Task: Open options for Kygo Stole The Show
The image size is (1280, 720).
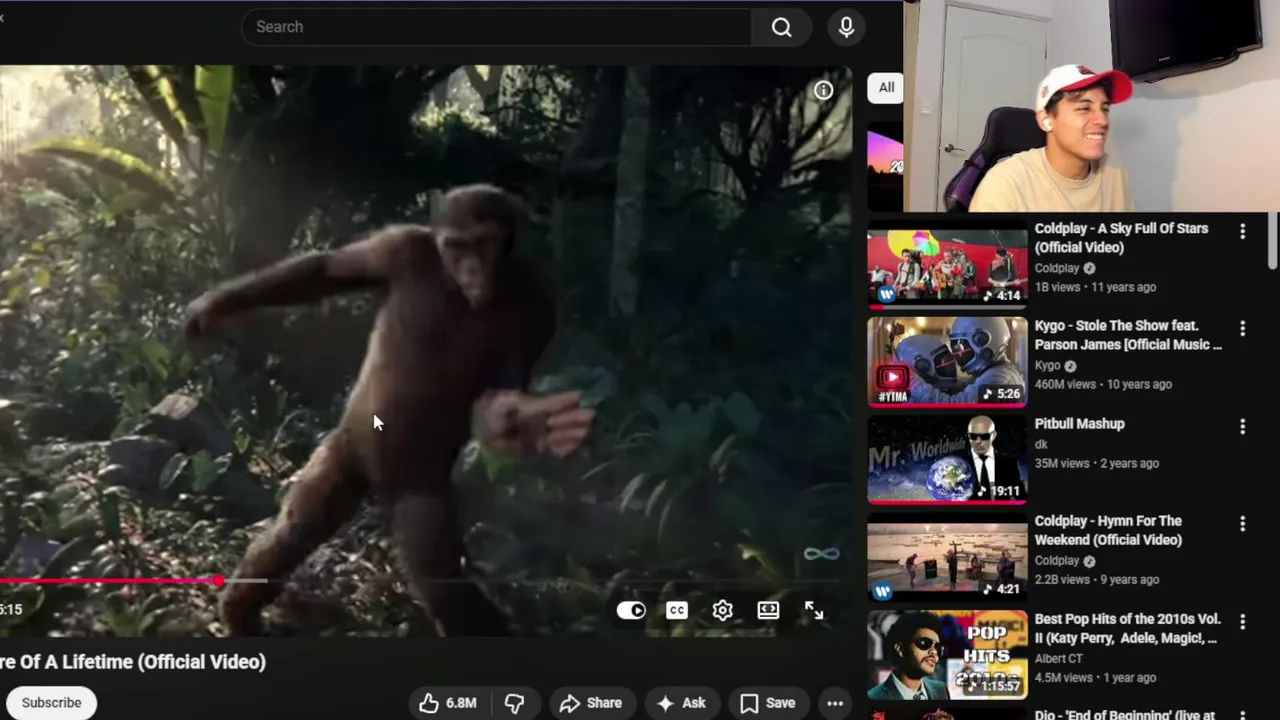Action: (1242, 329)
